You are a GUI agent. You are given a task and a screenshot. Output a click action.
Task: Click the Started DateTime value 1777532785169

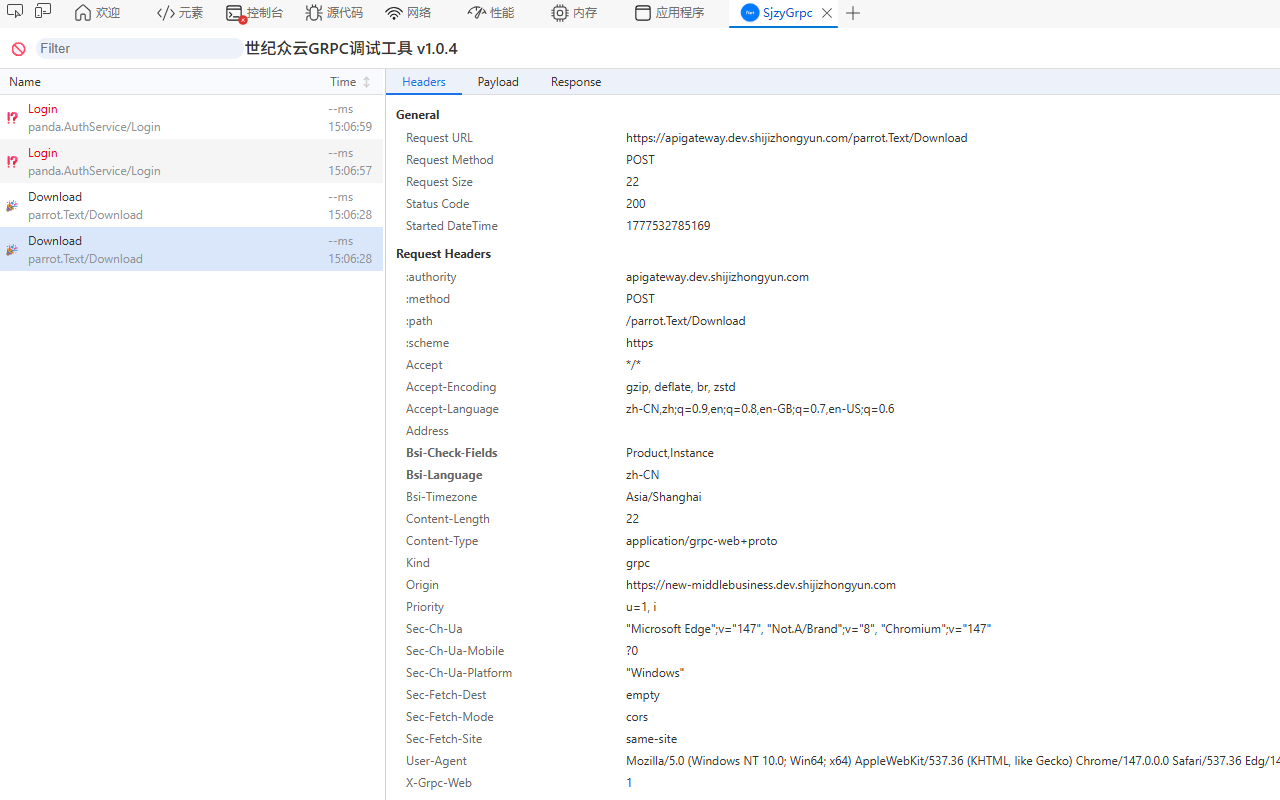point(668,226)
